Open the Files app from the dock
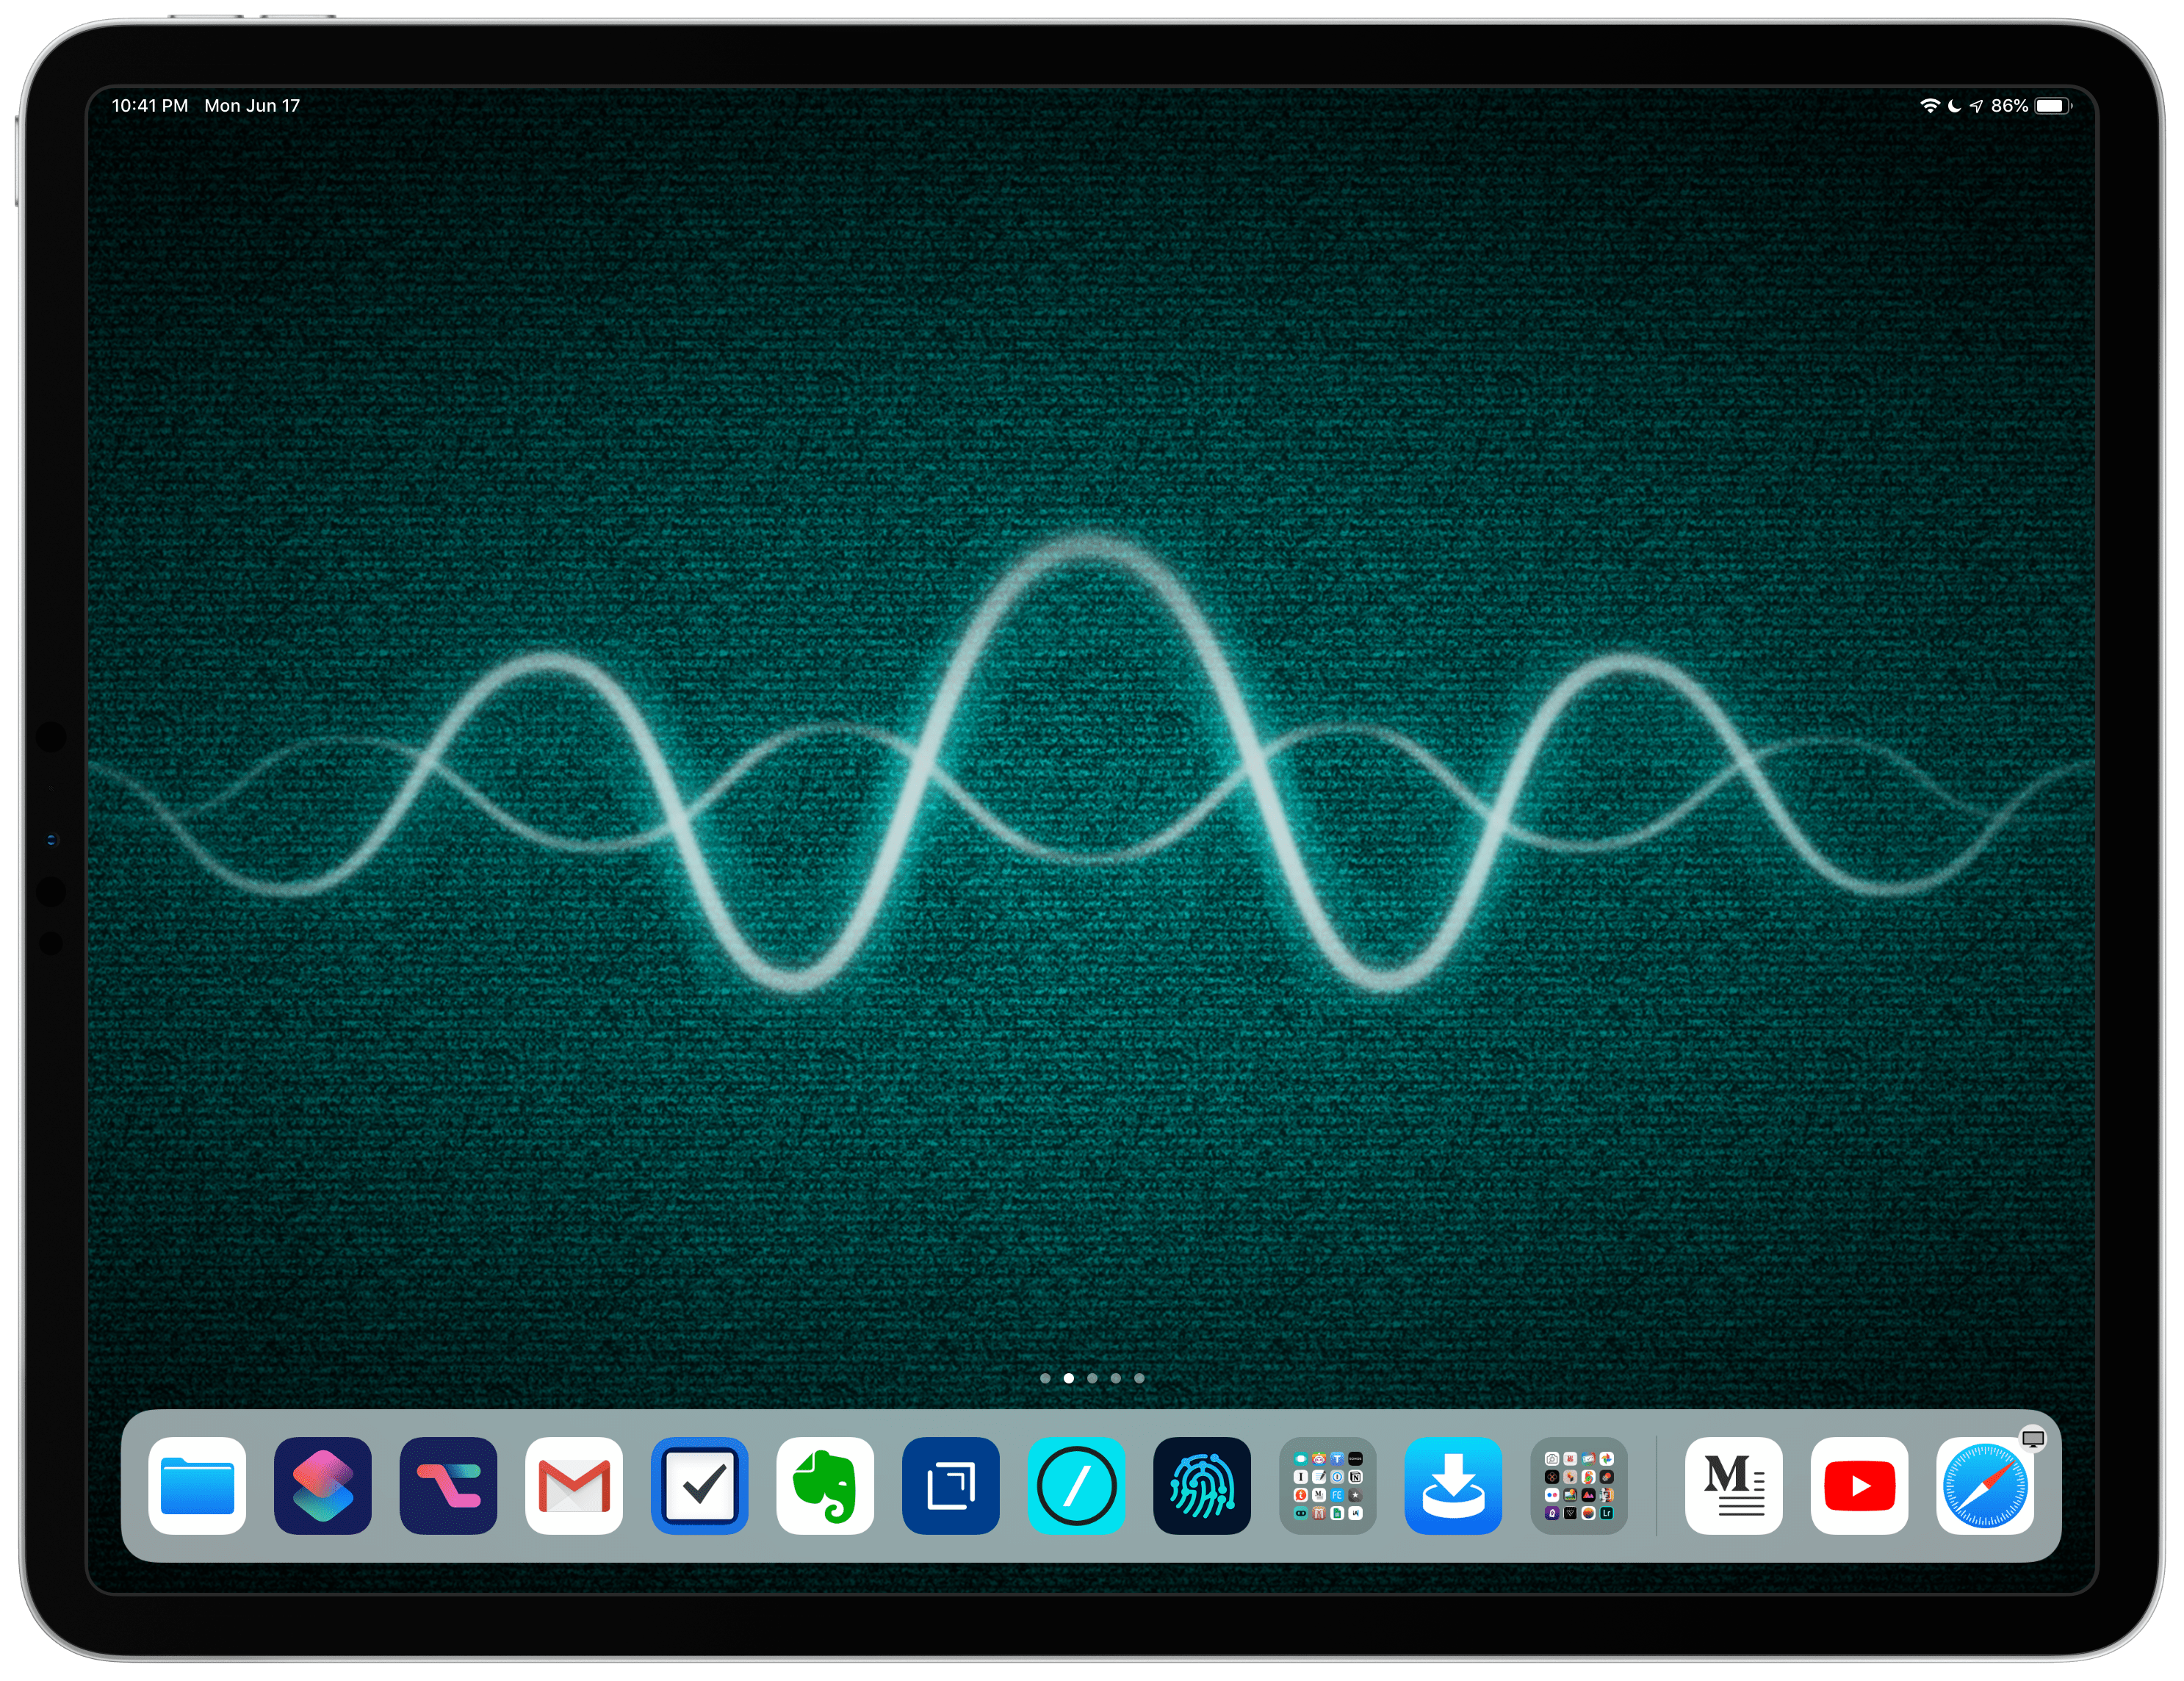Screen dimensions: 2184x1681 click(196, 1487)
